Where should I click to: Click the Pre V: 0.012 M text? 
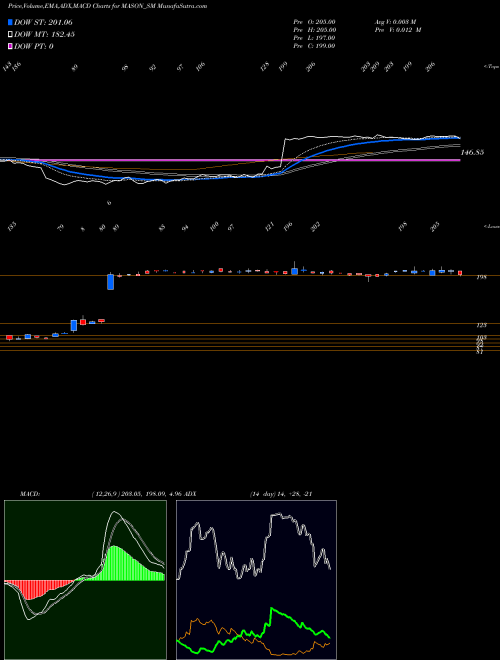(x=397, y=30)
